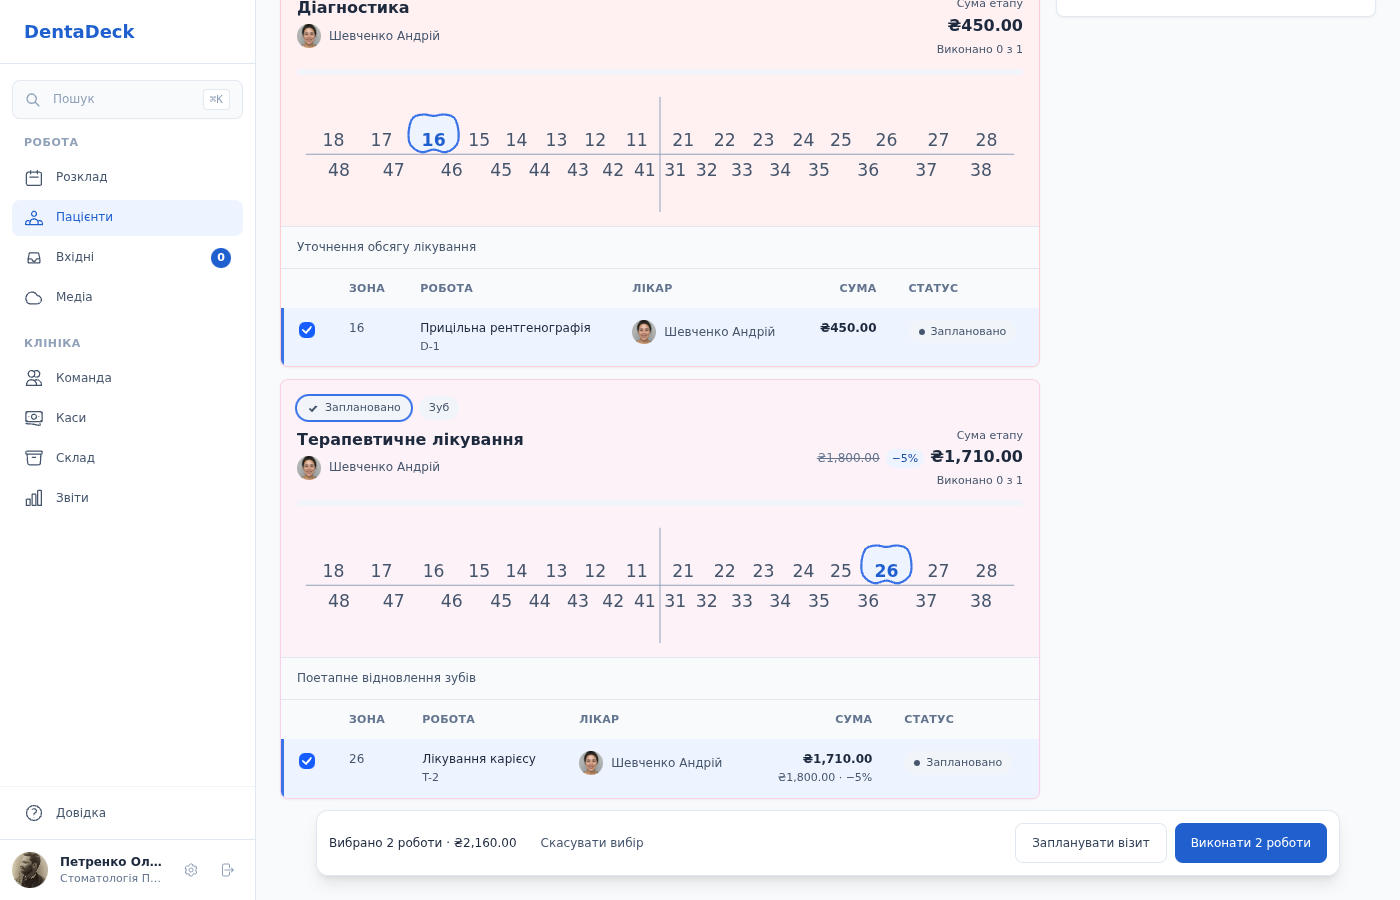This screenshot has height=900, width=1400.
Task: Open the Звіти bar chart icon
Action: tap(34, 498)
